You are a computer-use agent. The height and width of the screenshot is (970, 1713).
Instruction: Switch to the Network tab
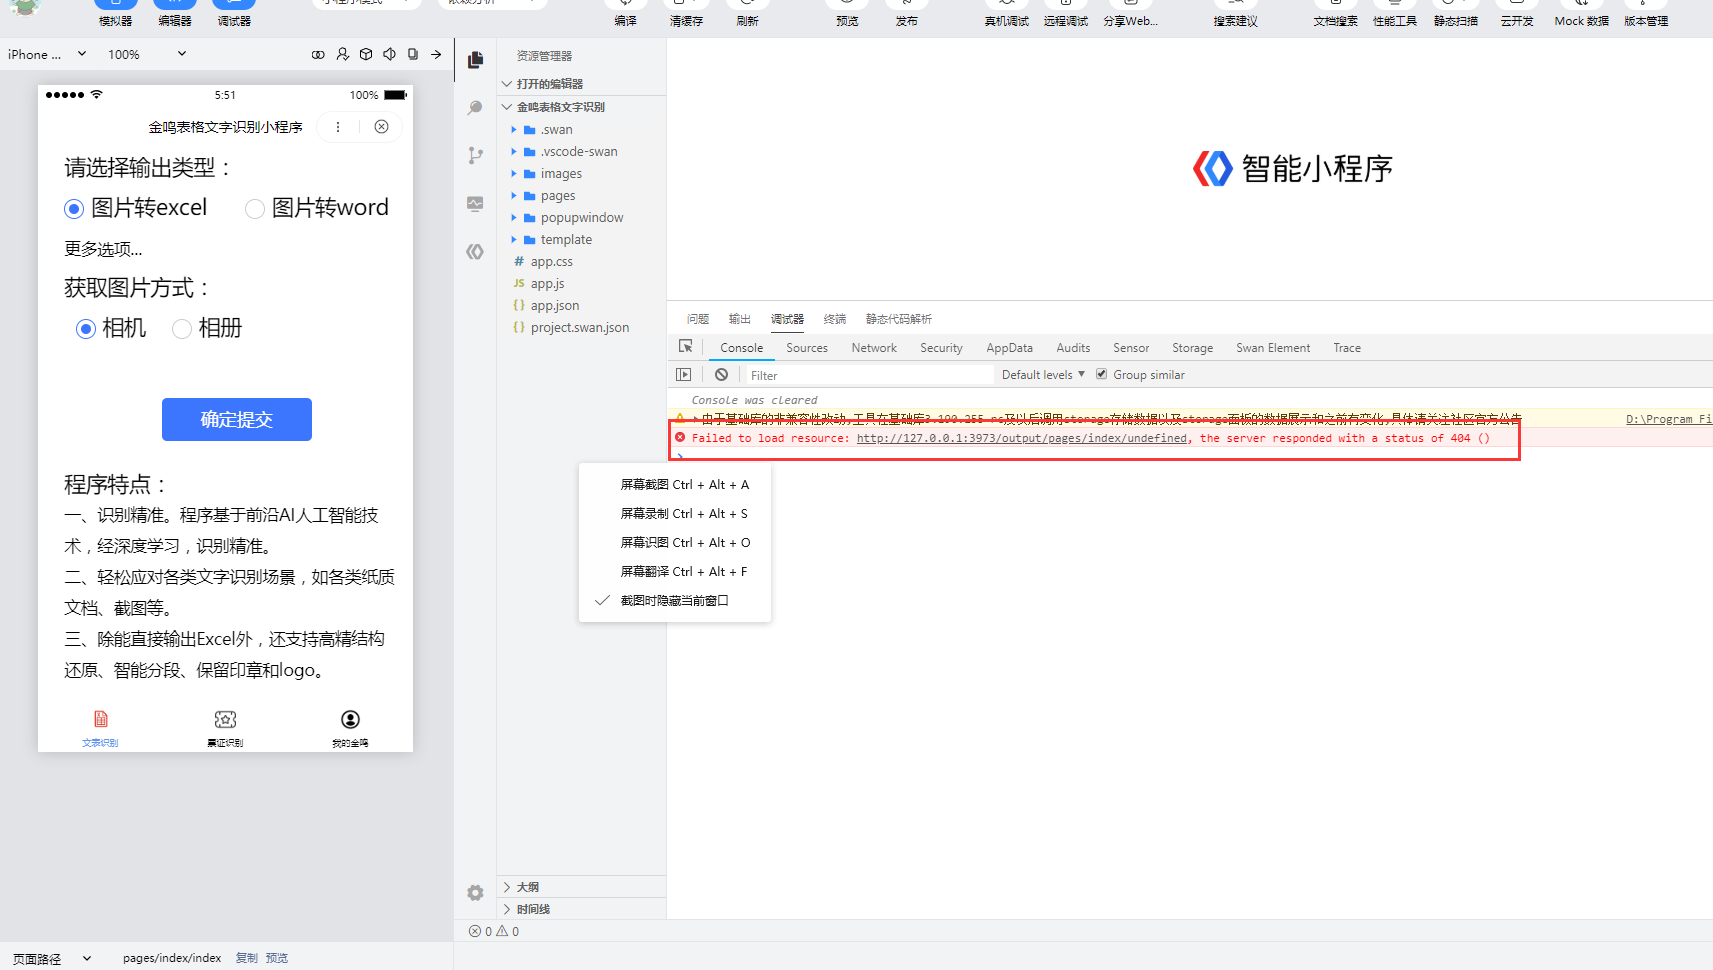(x=874, y=348)
